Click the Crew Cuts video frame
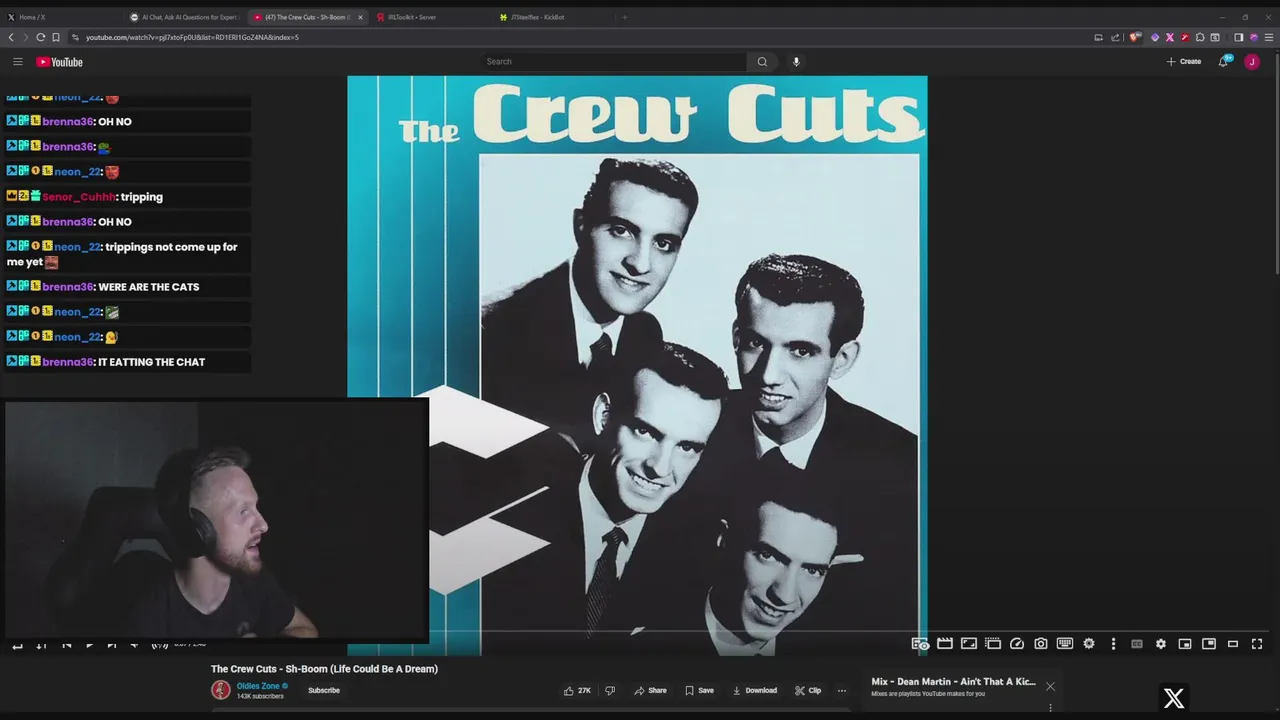 tap(637, 365)
